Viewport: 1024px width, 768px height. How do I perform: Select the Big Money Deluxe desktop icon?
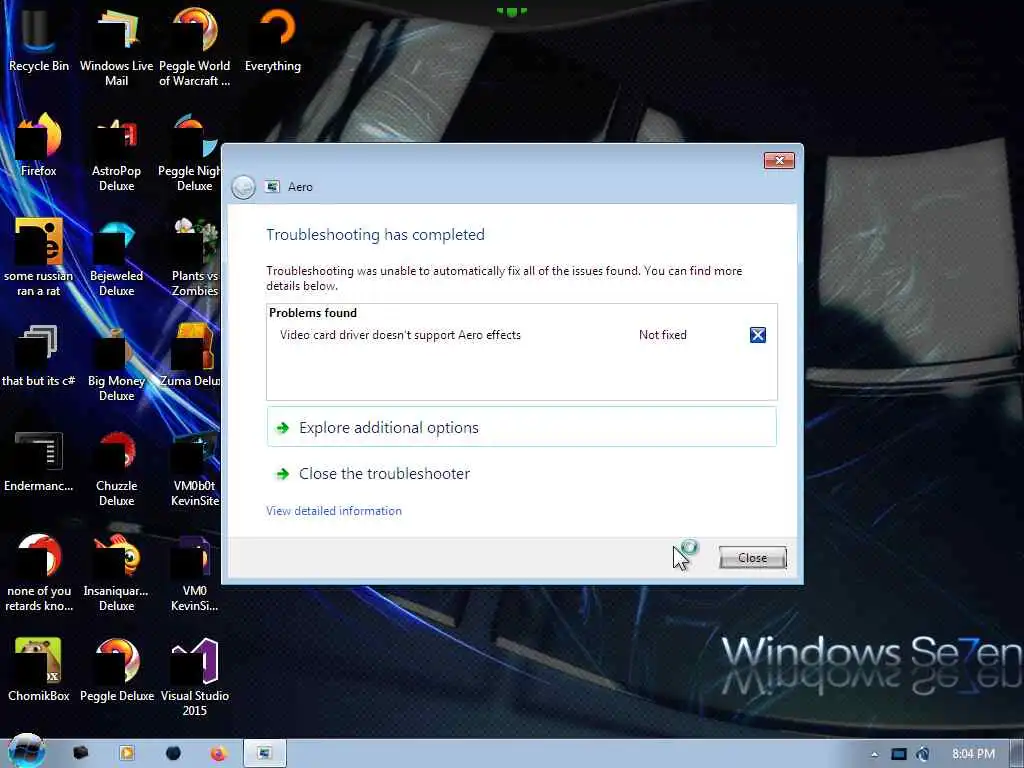pyautogui.click(x=116, y=362)
